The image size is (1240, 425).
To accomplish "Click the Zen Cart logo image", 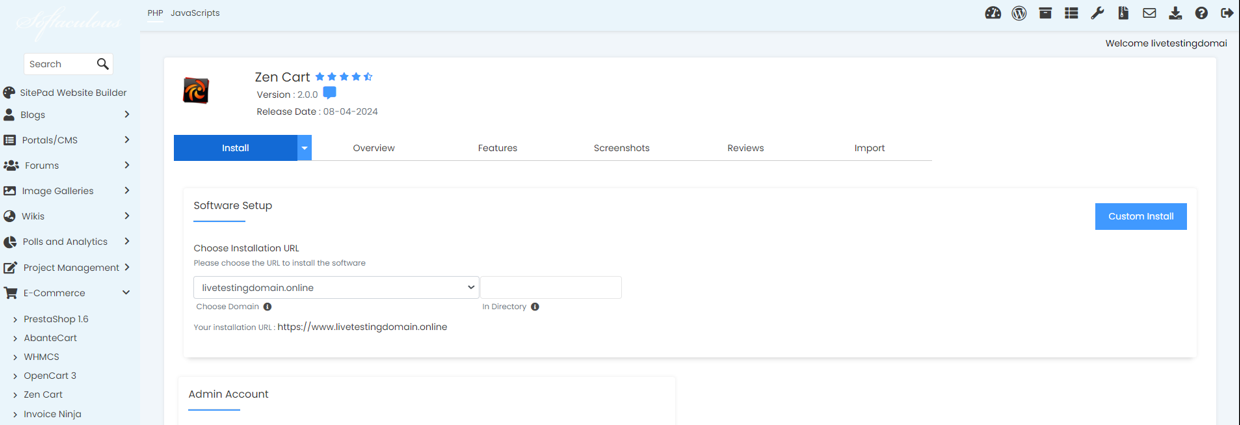I will (196, 91).
